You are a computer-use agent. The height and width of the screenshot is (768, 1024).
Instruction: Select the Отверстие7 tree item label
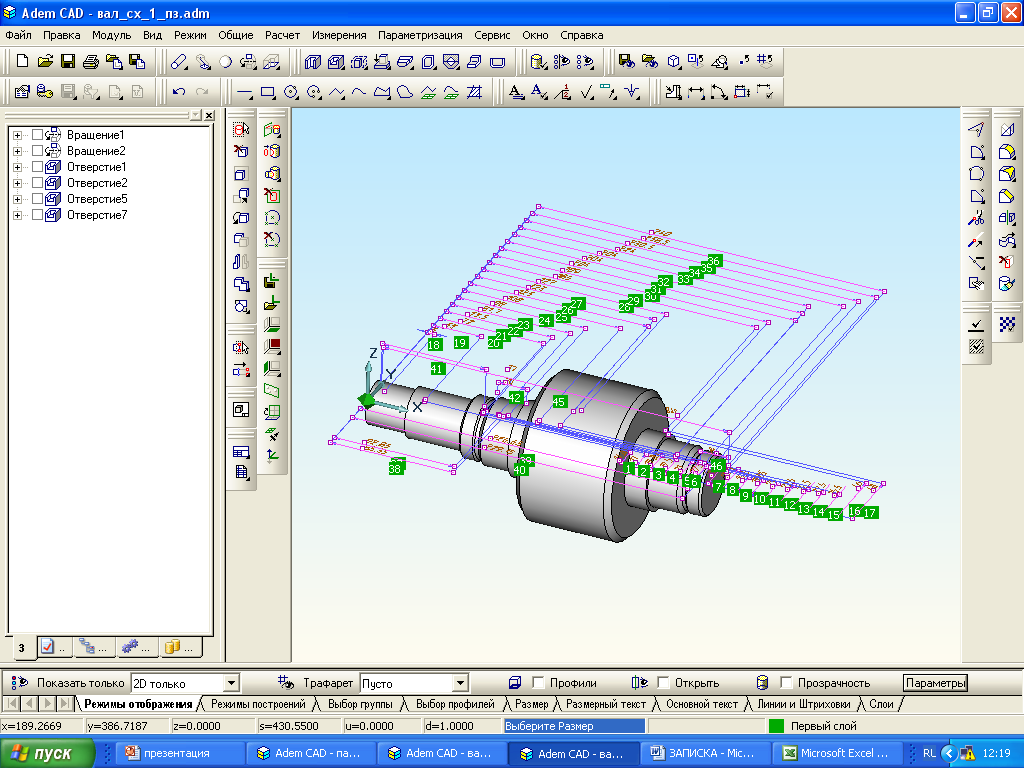97,215
